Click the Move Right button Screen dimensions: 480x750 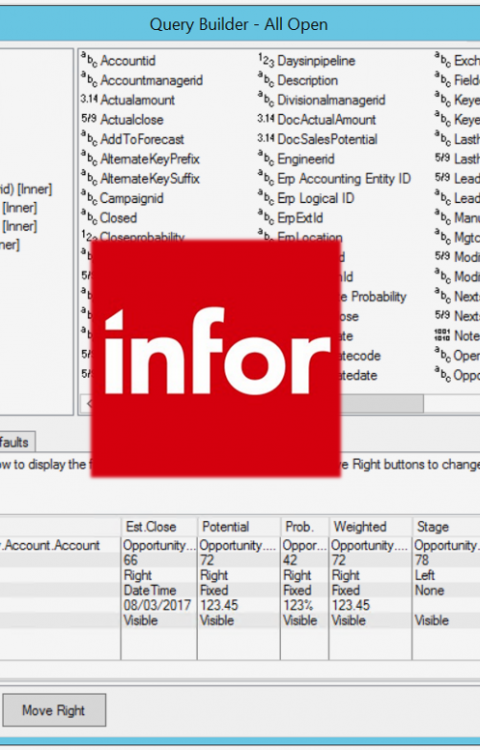pyautogui.click(x=54, y=710)
